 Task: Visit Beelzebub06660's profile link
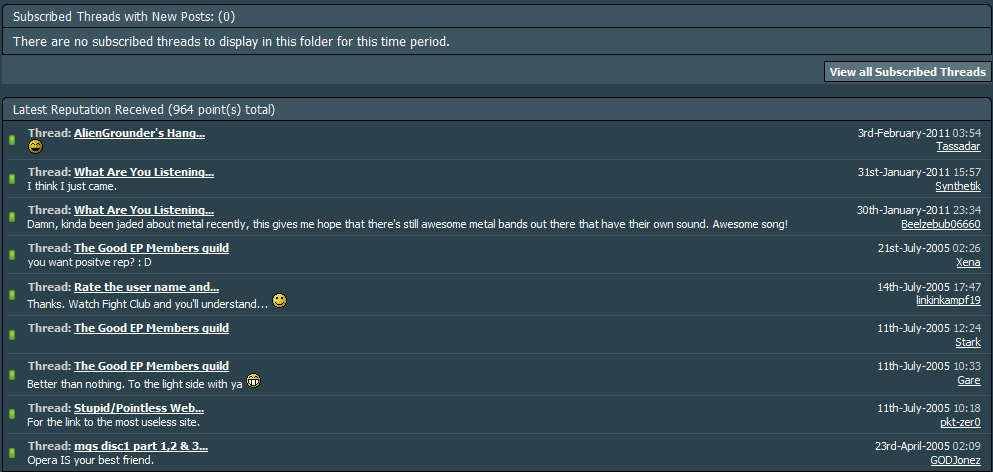[x=941, y=224]
